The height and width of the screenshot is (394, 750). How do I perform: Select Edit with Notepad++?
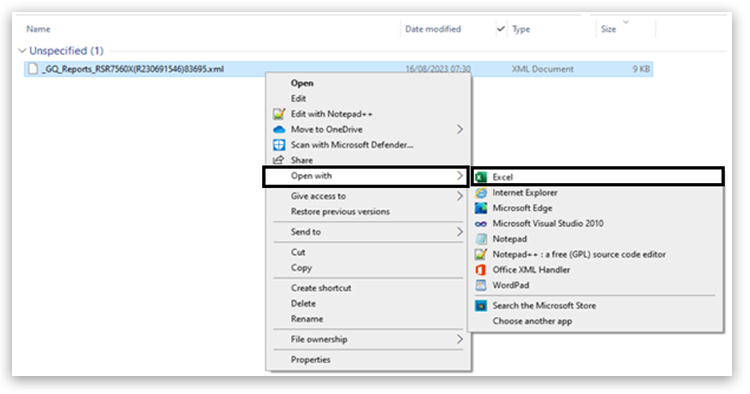(331, 114)
